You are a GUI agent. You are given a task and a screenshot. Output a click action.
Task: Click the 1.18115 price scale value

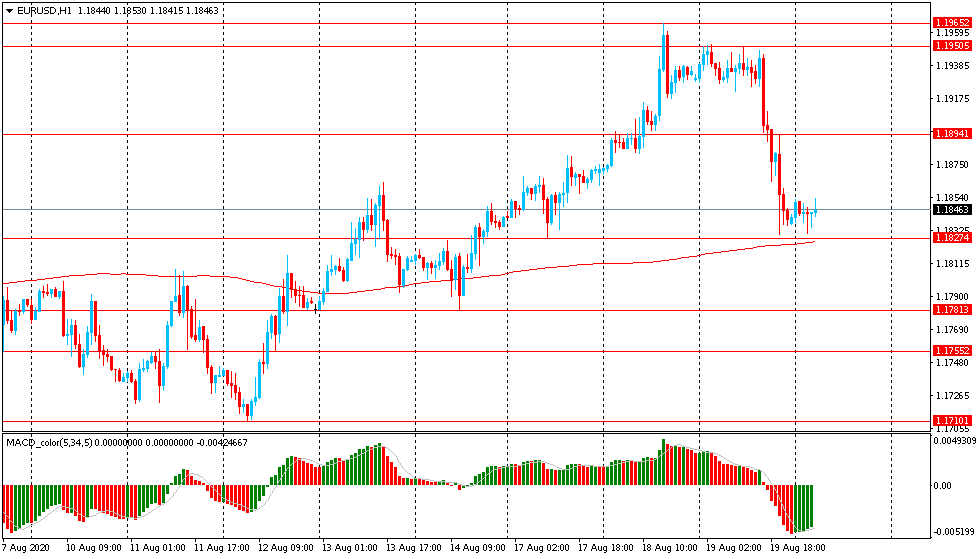(x=952, y=263)
